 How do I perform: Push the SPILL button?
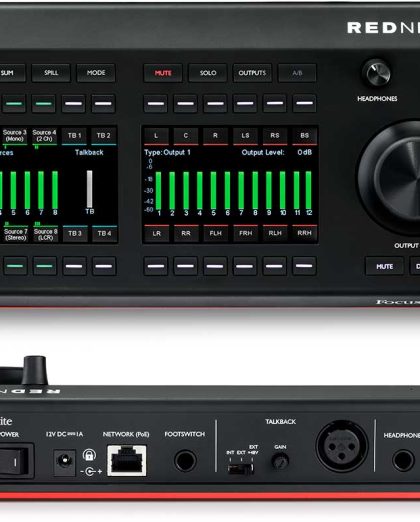51,73
